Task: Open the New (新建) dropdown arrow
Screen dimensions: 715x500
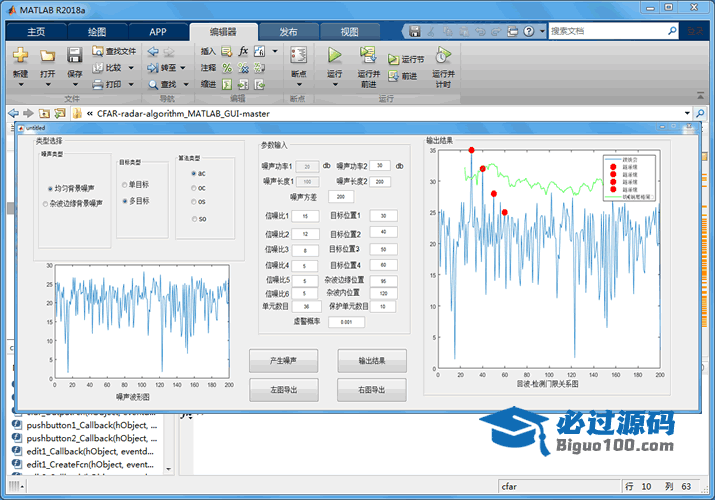Action: tap(21, 85)
